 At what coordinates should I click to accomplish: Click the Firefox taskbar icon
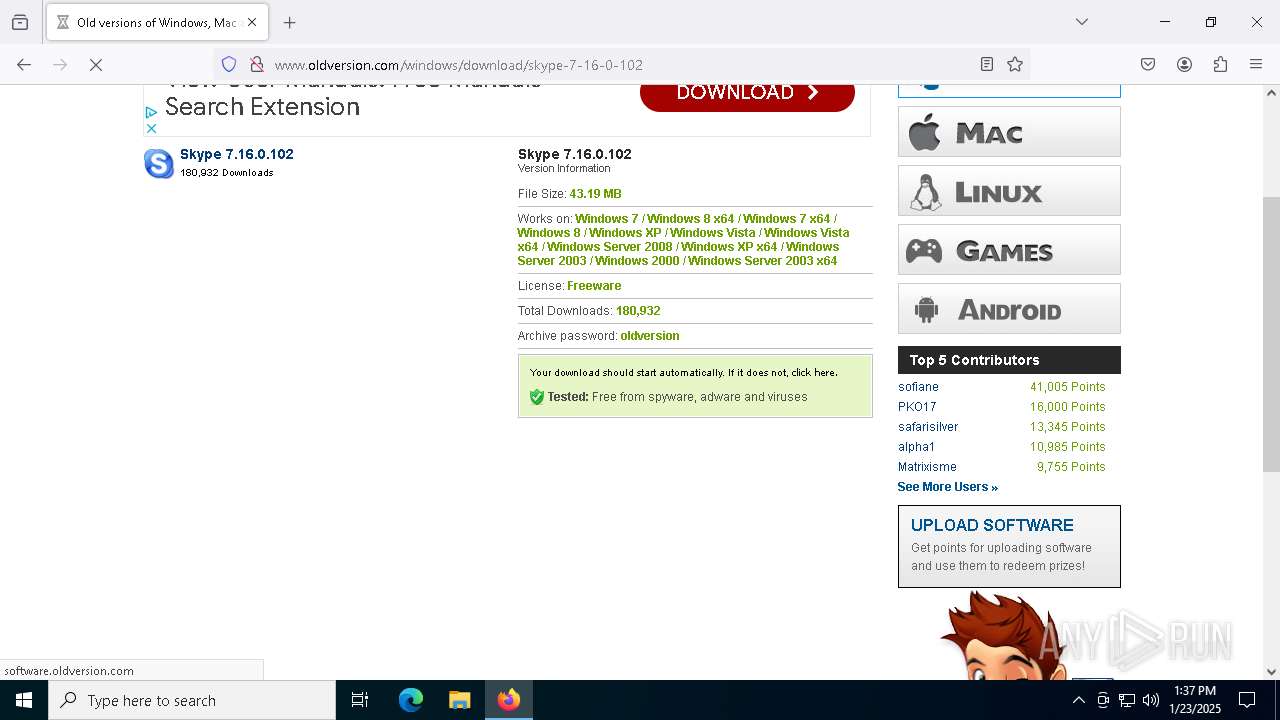point(509,700)
